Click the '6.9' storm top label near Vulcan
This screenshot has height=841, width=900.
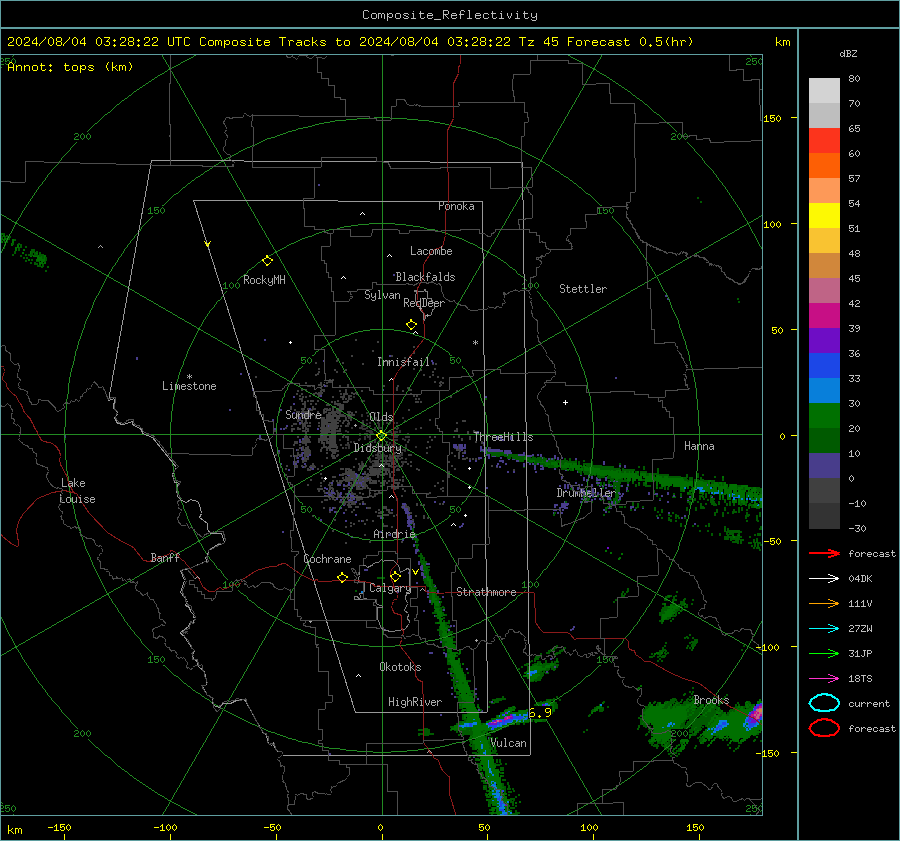pos(540,712)
